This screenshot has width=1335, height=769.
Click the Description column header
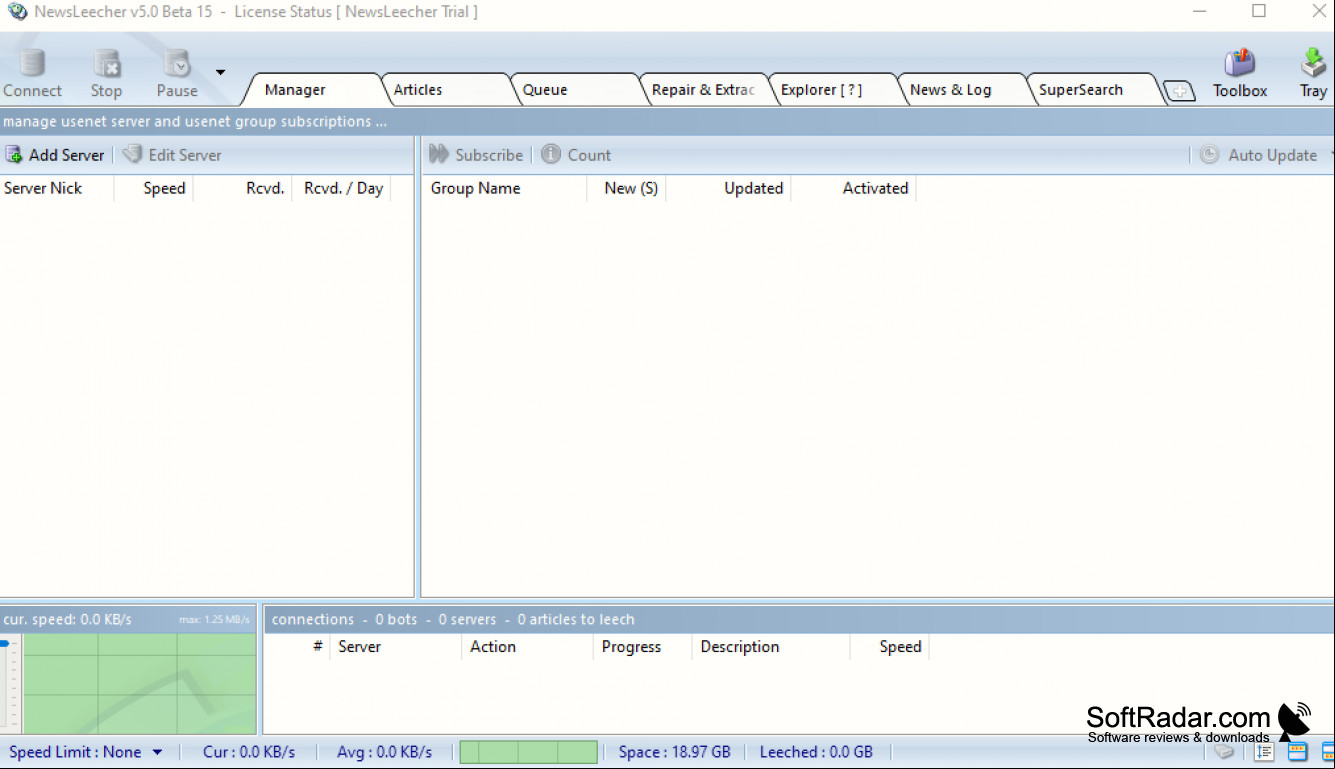(771, 647)
